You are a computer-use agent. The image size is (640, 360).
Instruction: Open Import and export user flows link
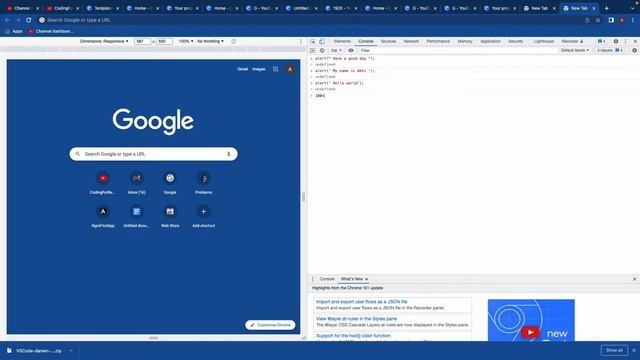(362, 302)
